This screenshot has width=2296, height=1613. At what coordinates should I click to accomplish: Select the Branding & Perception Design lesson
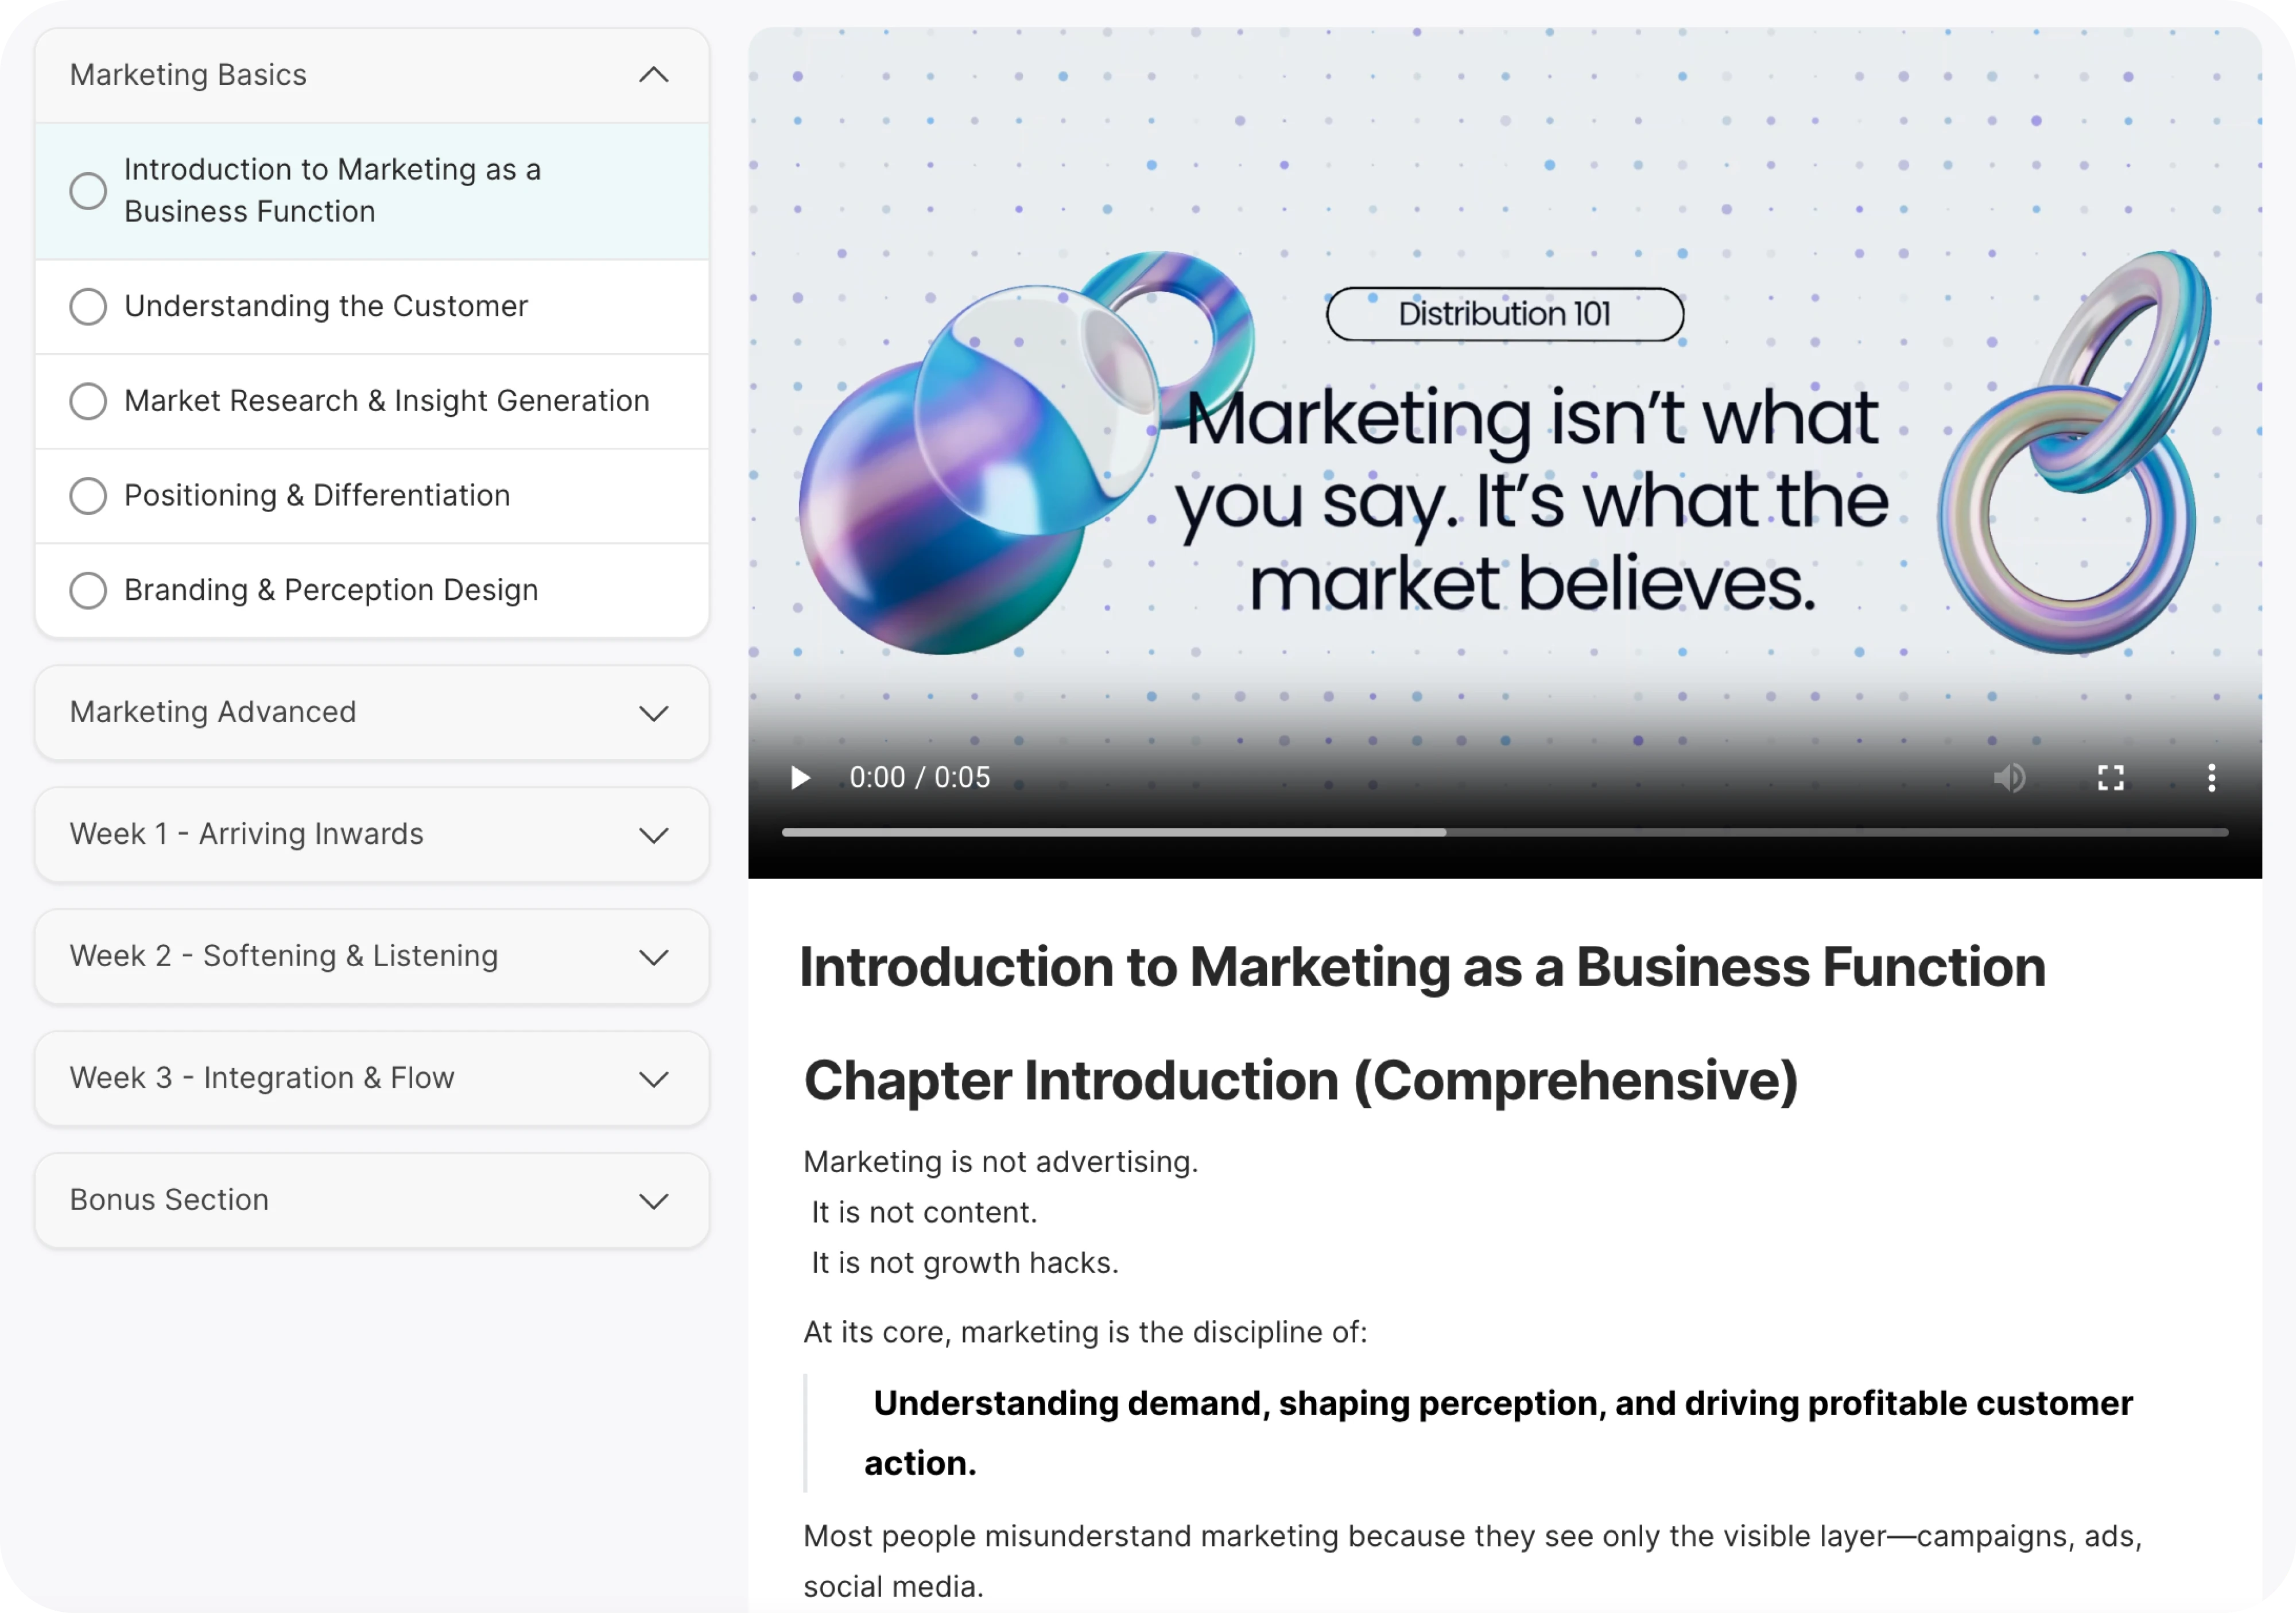330,590
